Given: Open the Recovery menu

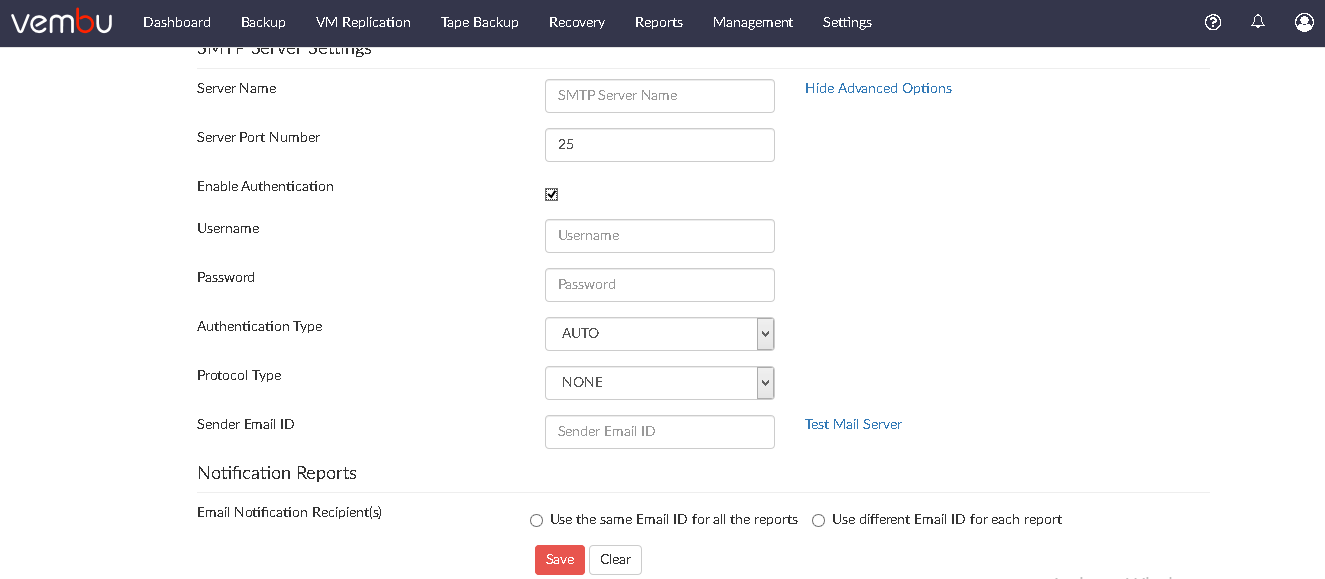Looking at the screenshot, I should [577, 22].
